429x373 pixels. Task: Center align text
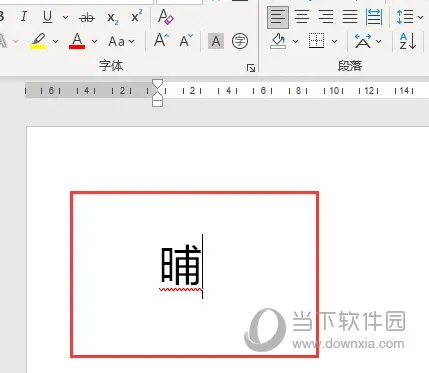click(302, 17)
